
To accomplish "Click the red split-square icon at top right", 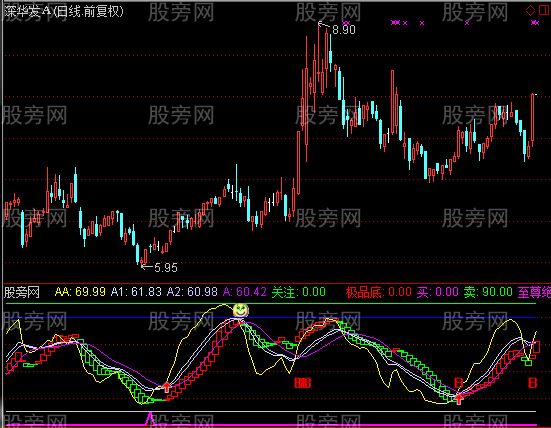I will pyautogui.click(x=544, y=10).
